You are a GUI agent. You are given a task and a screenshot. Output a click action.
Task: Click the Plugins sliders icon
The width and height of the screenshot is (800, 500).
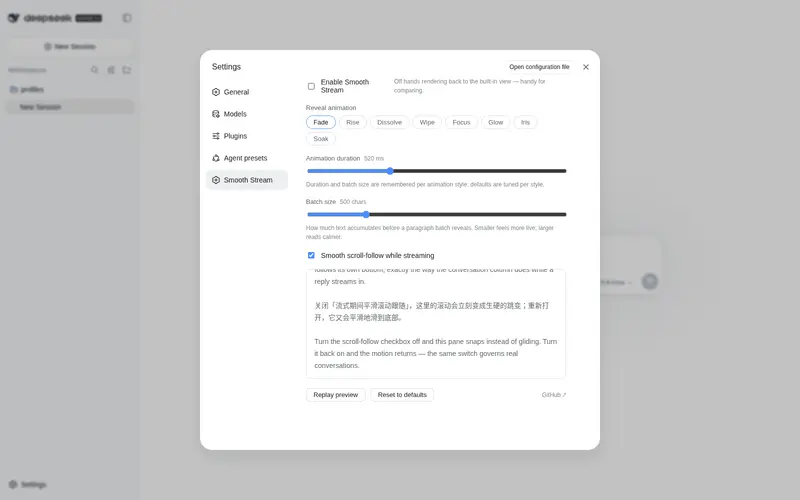coord(216,136)
